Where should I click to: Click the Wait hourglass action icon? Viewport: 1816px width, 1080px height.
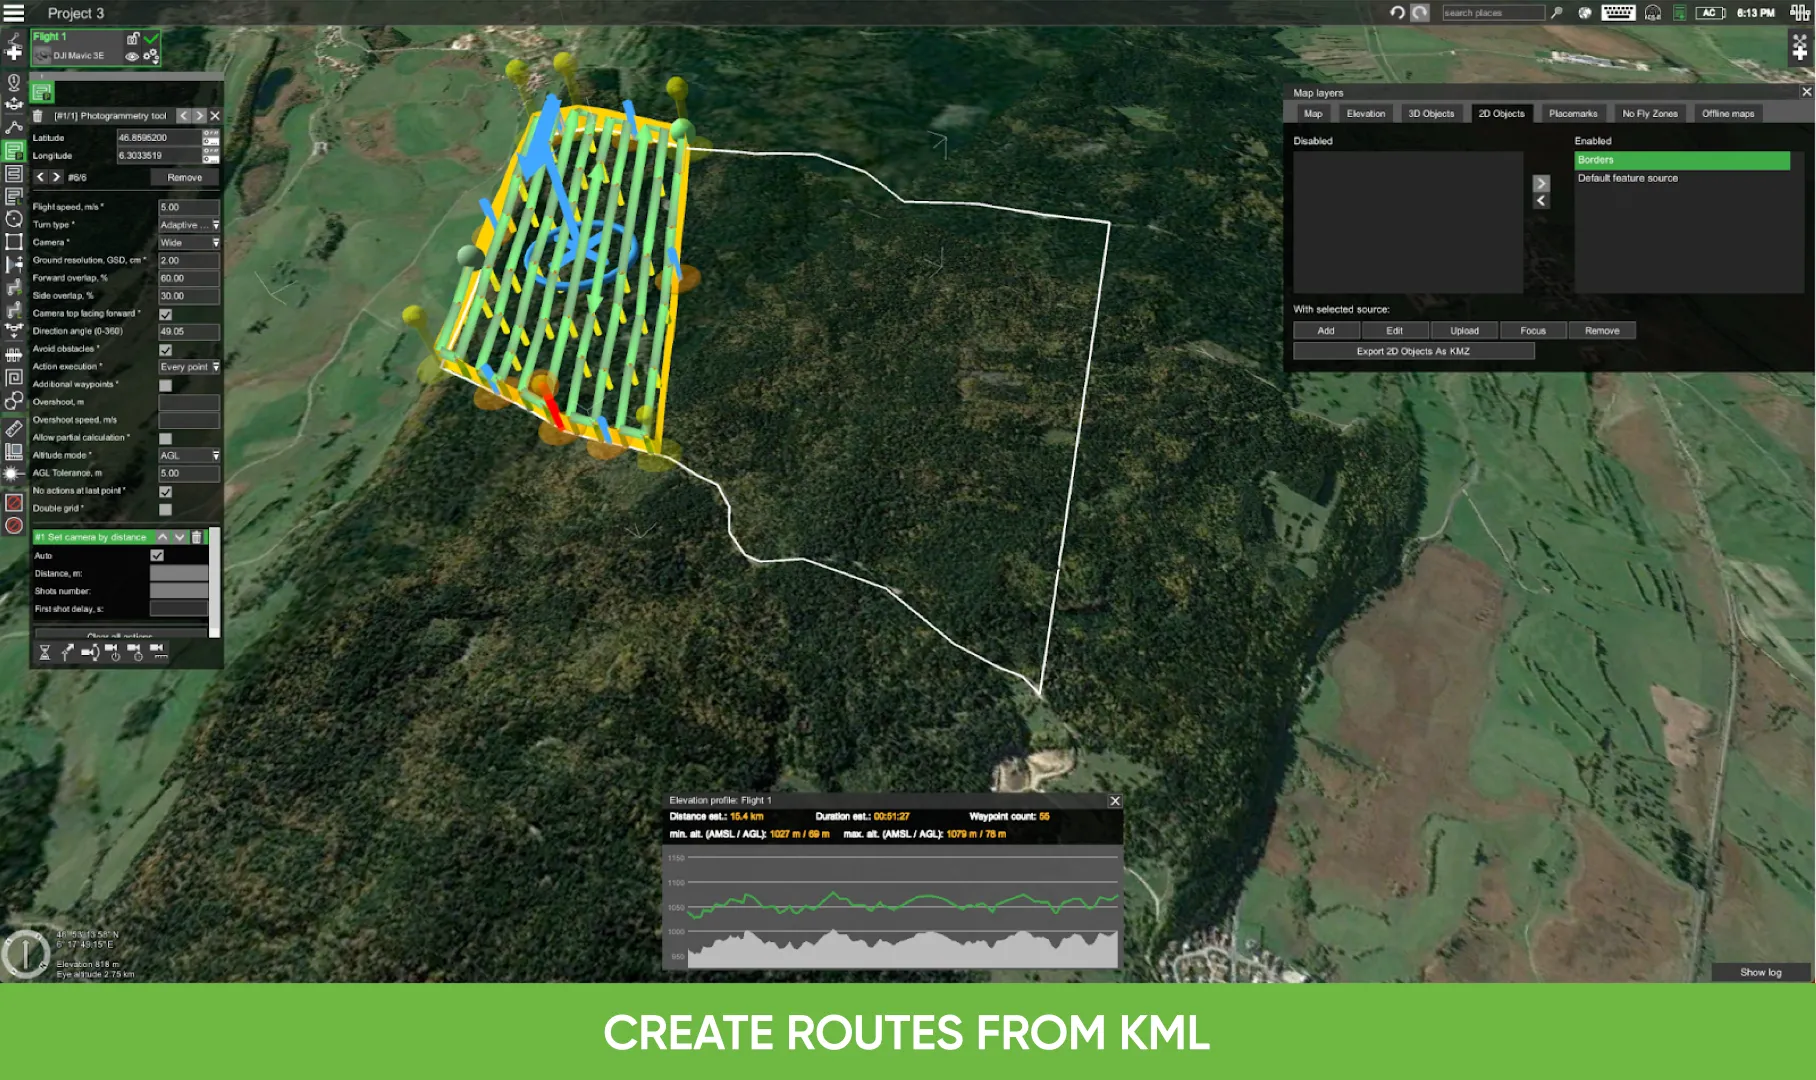45,652
